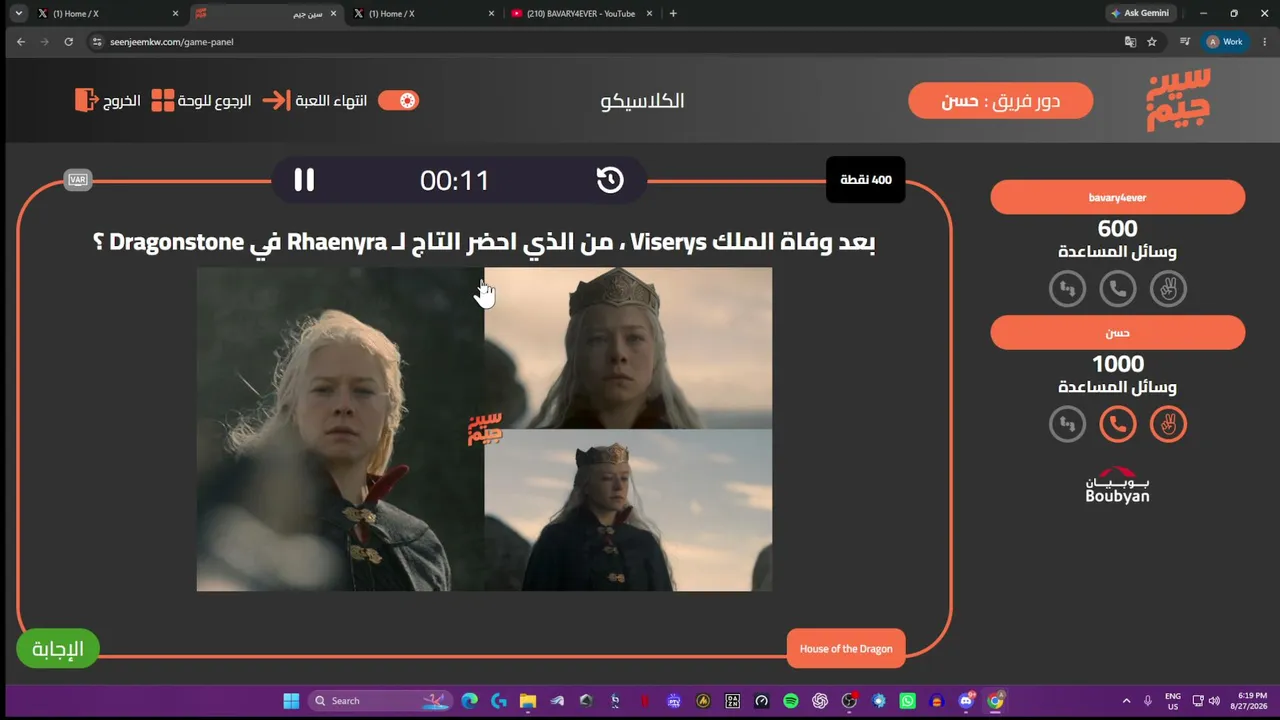The image size is (1280, 720).
Task: Go back to the previous page
Action: 21,42
